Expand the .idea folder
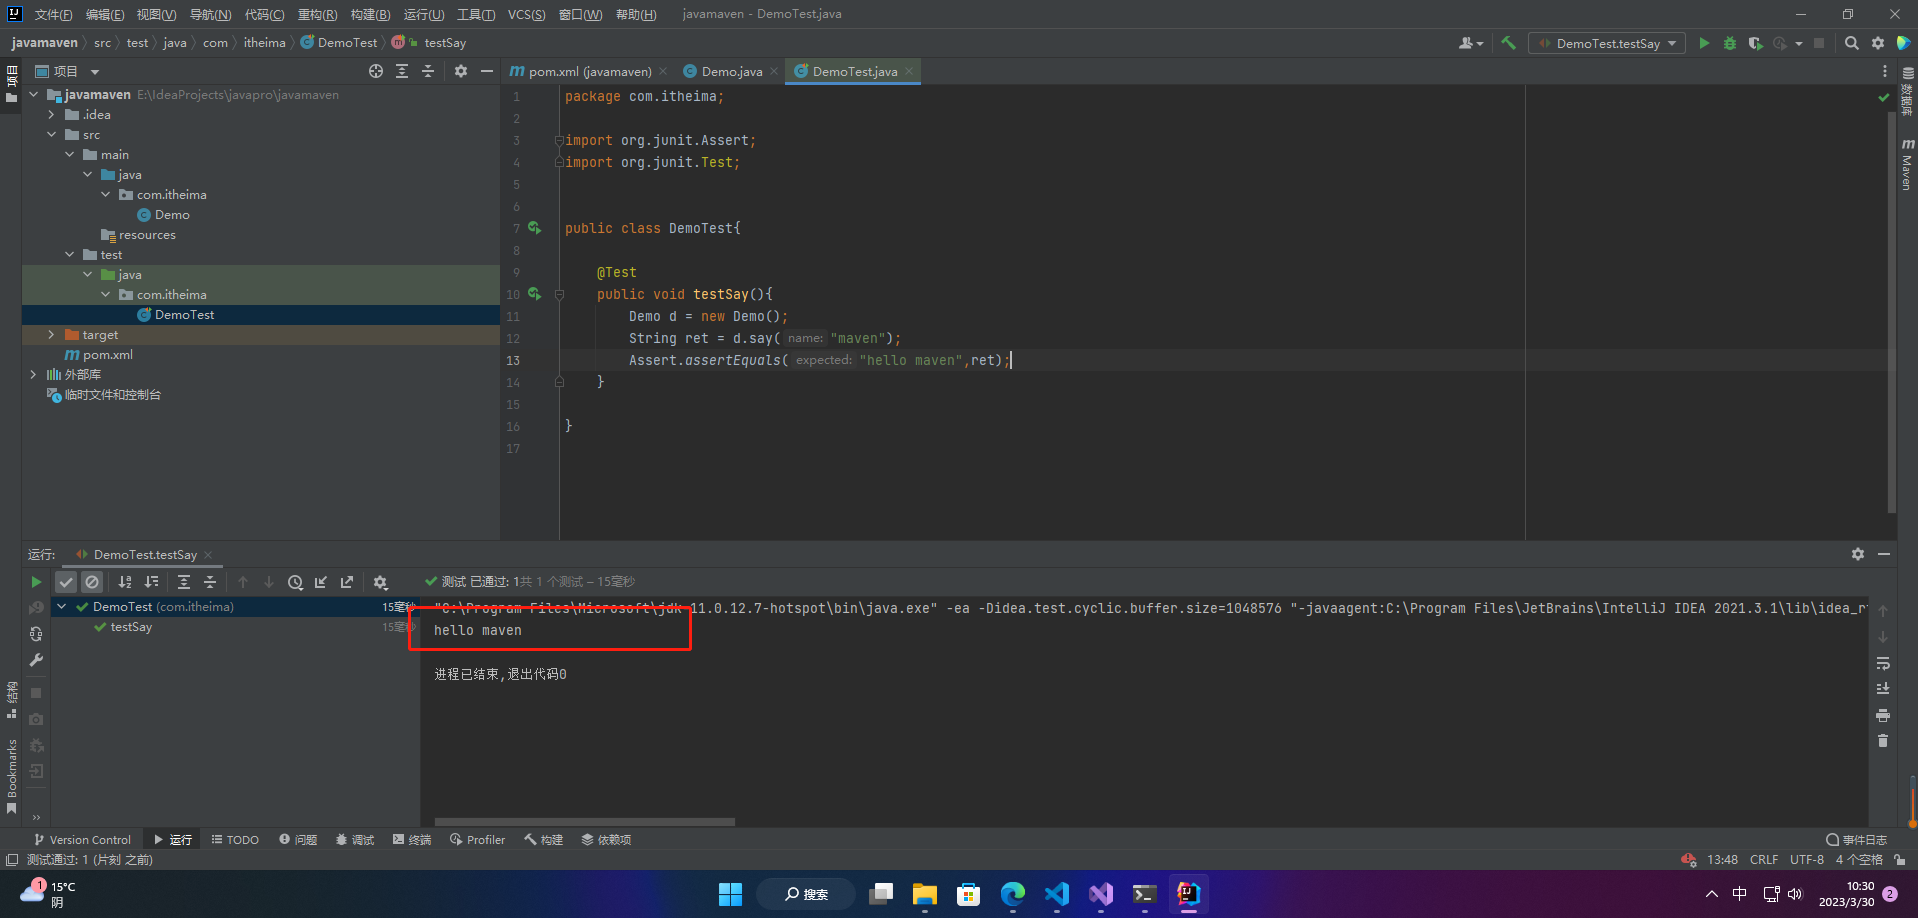Image resolution: width=1918 pixels, height=918 pixels. point(52,115)
